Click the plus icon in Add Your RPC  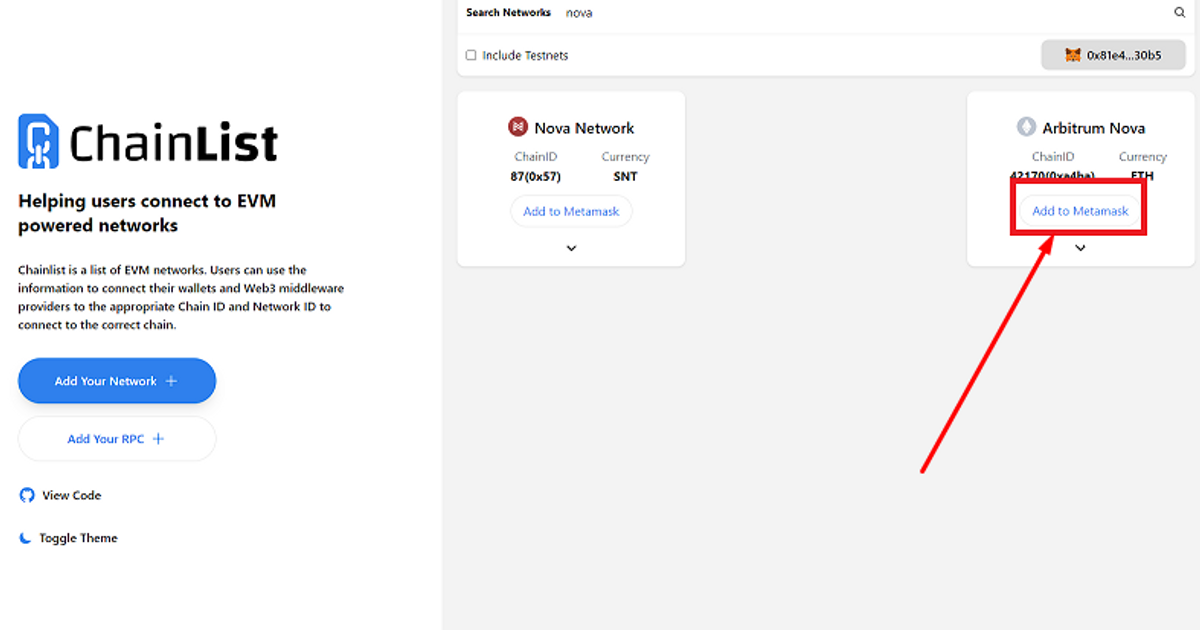coord(158,439)
